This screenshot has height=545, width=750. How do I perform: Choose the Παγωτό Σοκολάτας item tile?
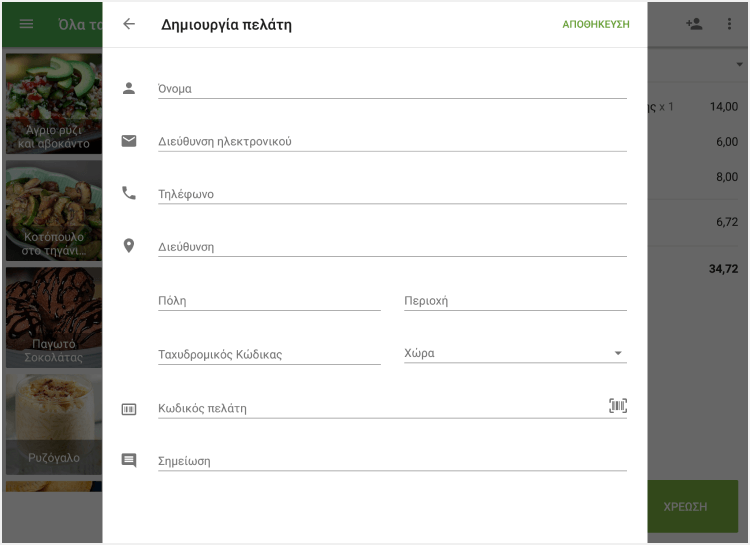[53, 317]
